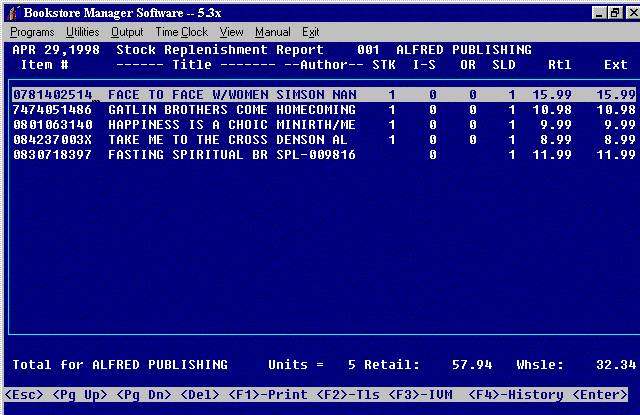Click author code SPL-009816
Screen dimensions: 640x415
[x=316, y=155]
